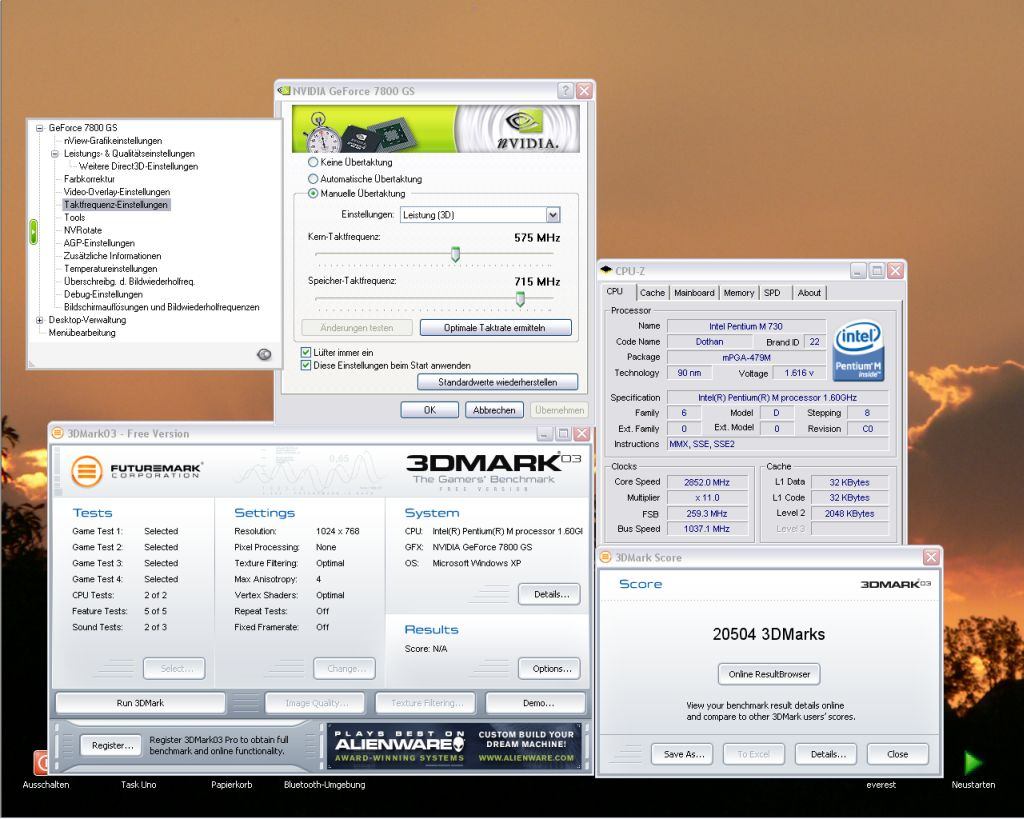
Task: Click the Speicher-Taktfrequenz slider handle
Action: coord(520,299)
